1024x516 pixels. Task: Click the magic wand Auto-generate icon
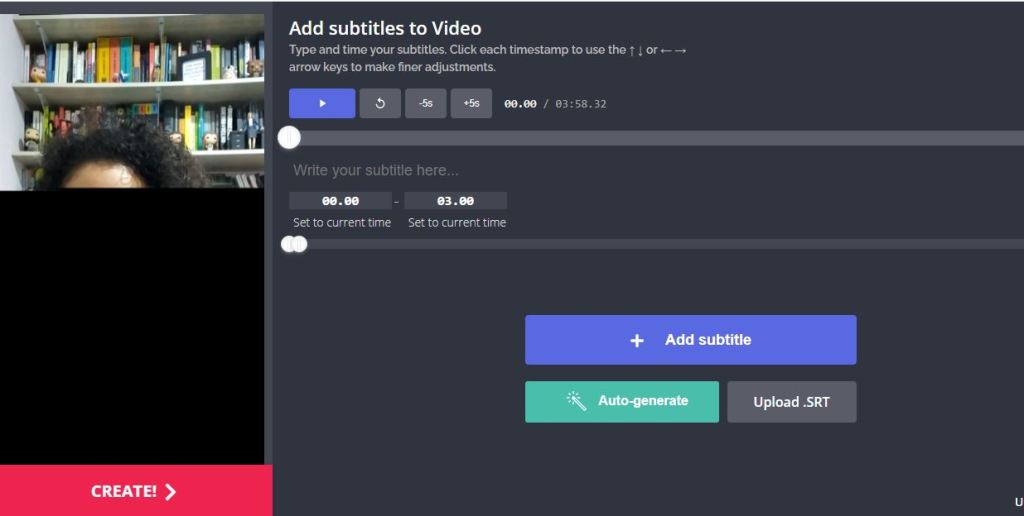click(576, 401)
